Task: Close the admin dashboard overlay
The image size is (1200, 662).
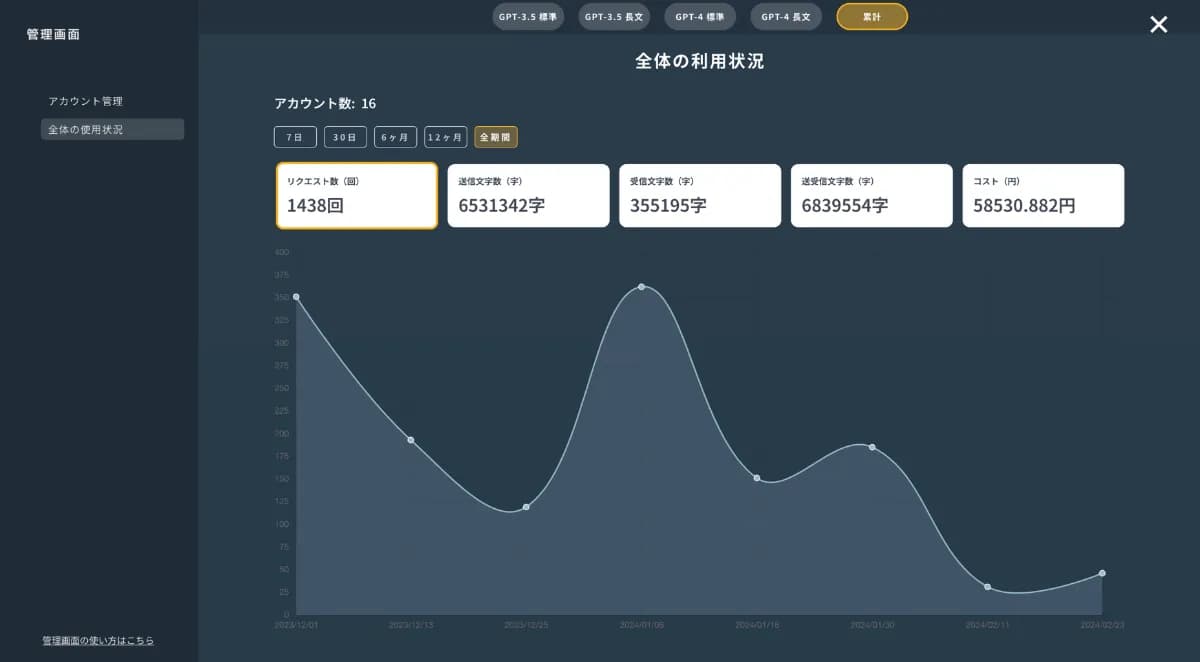Action: (1158, 24)
